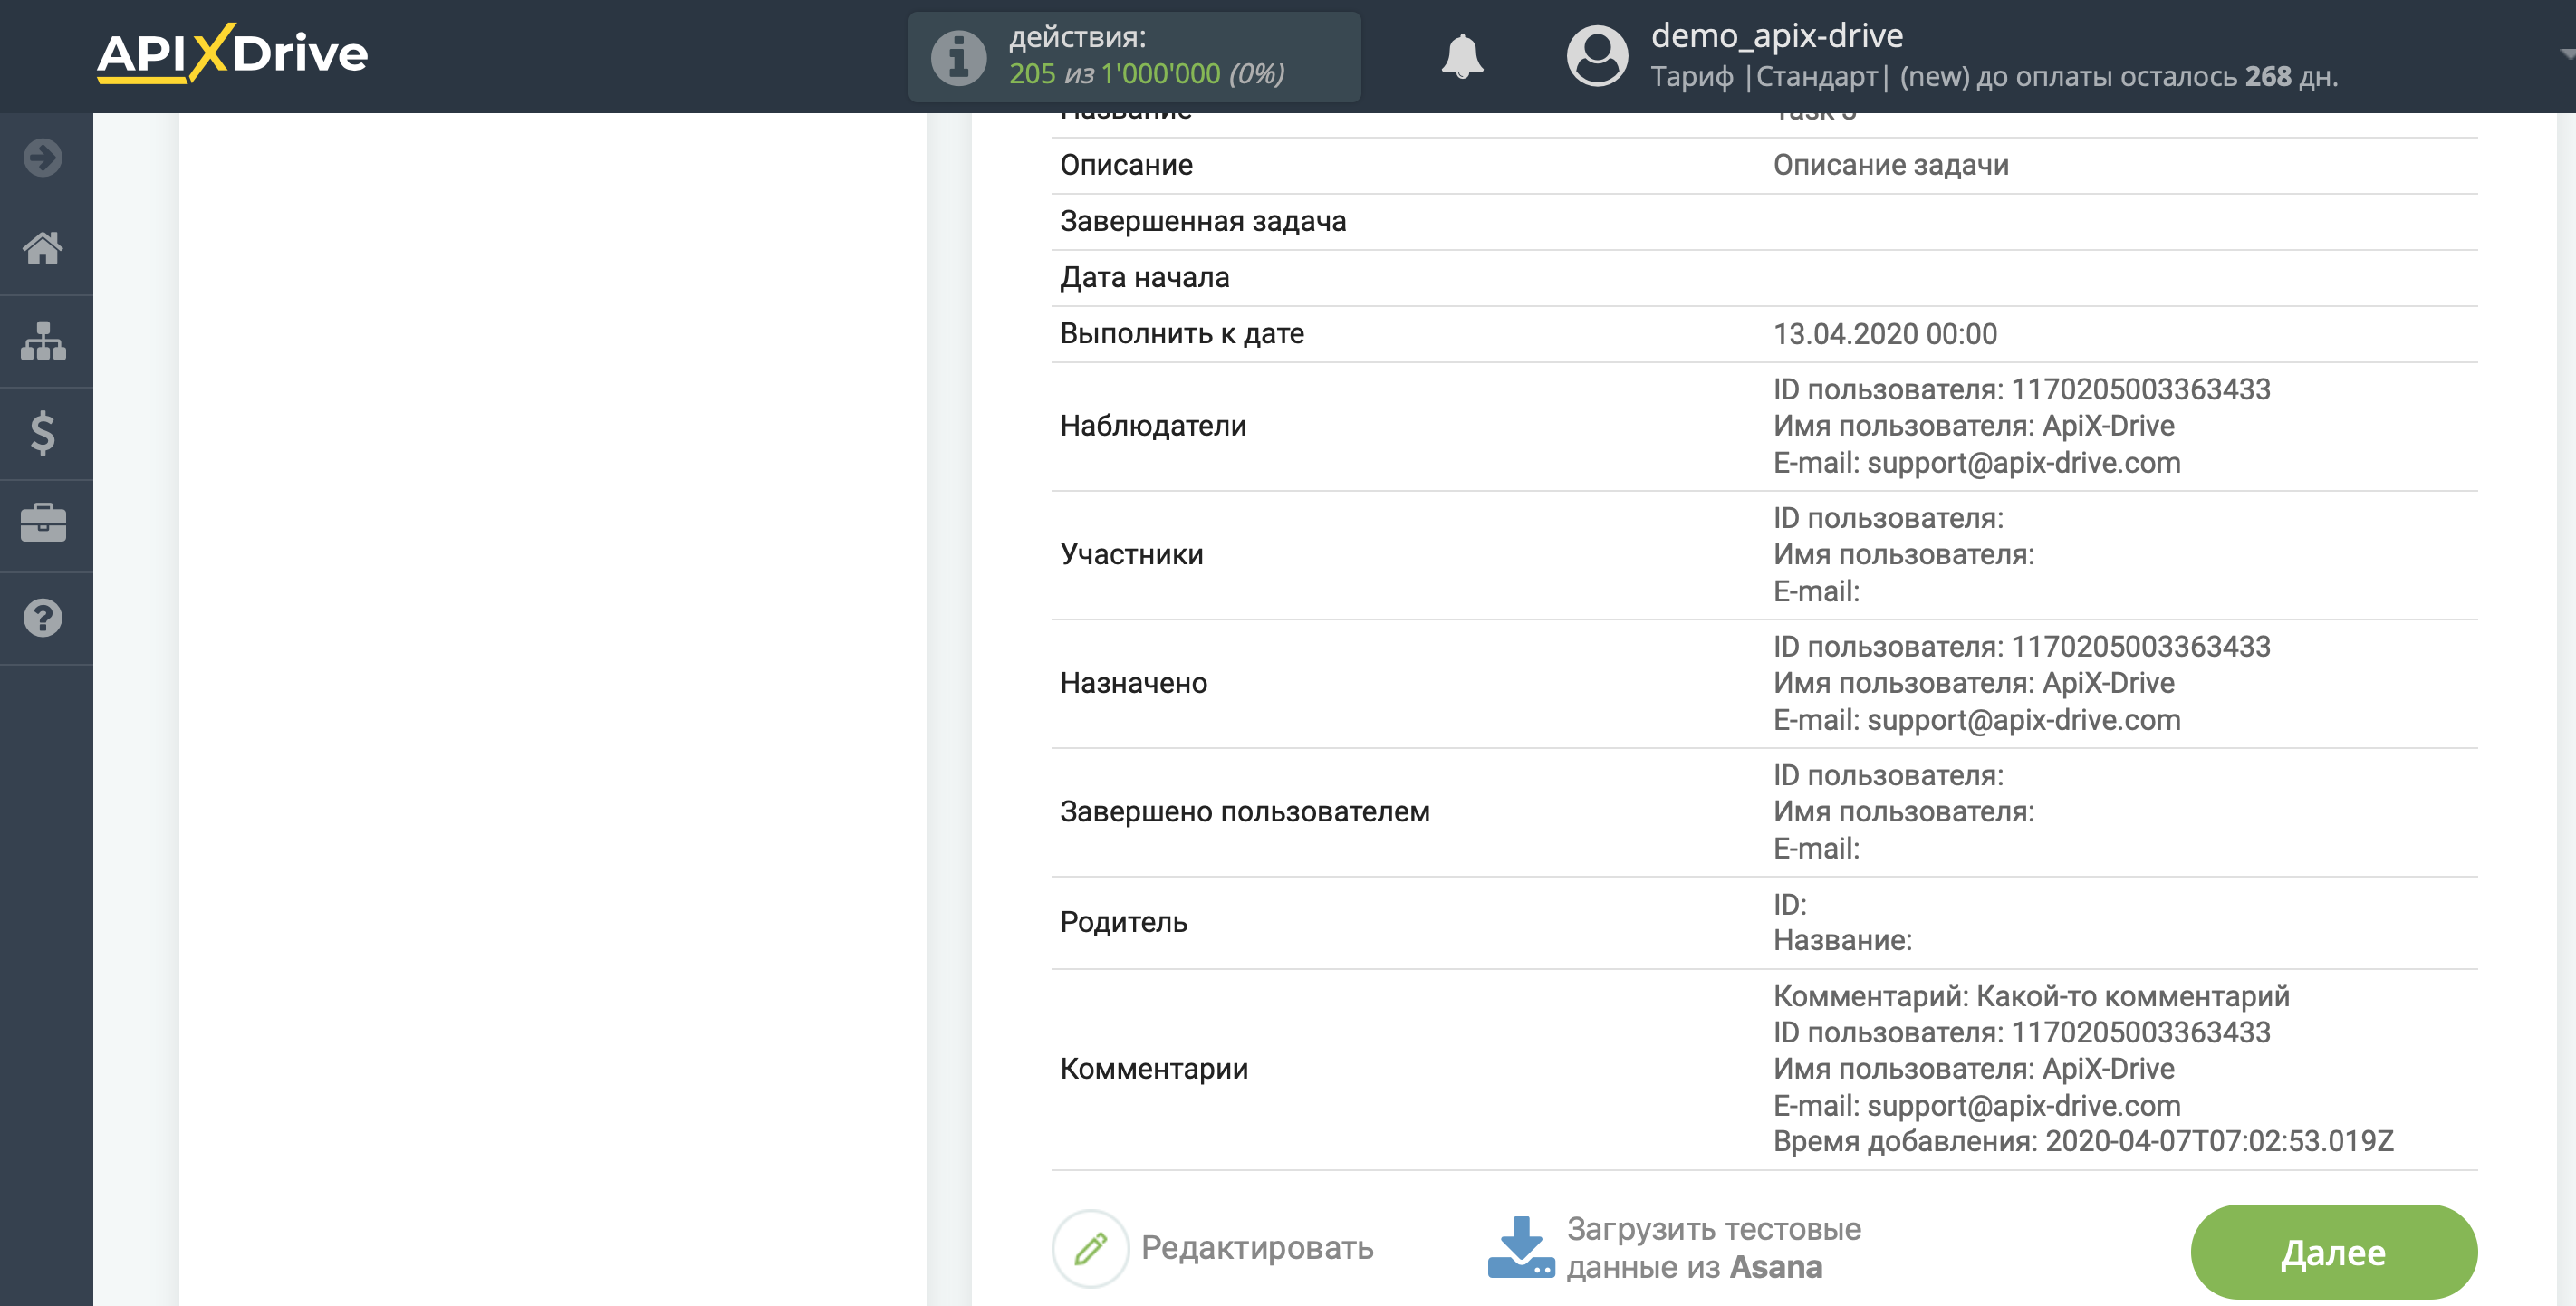Click the download test data icon

pos(1520,1247)
